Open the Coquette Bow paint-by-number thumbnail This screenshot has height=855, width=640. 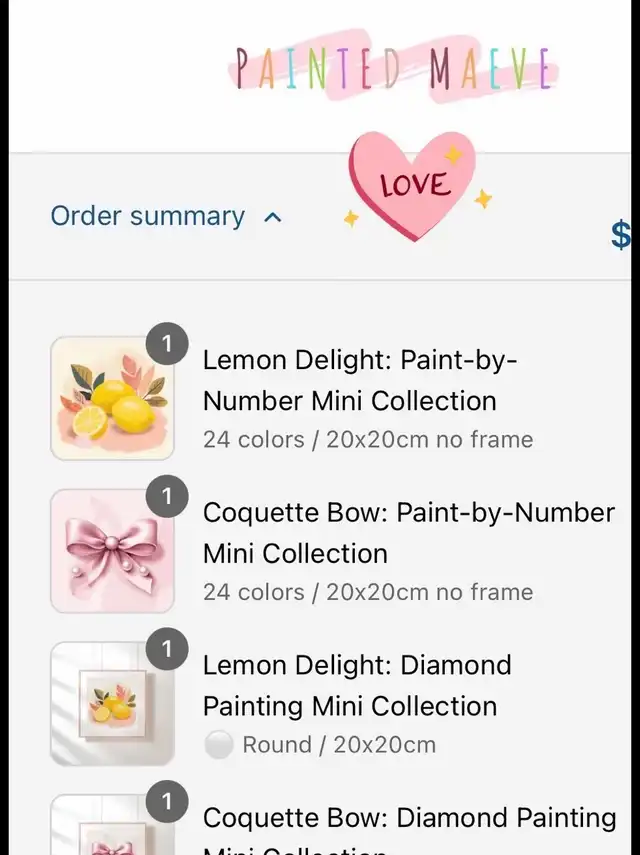click(x=112, y=551)
